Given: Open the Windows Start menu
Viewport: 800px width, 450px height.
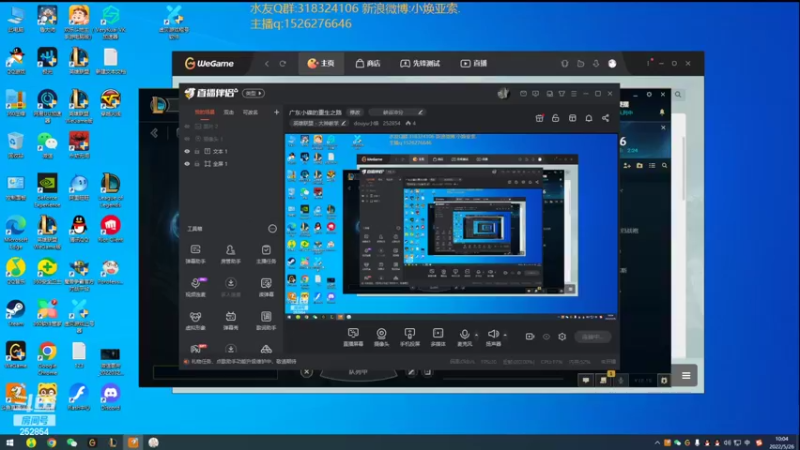Looking at the screenshot, I should click(x=10, y=442).
